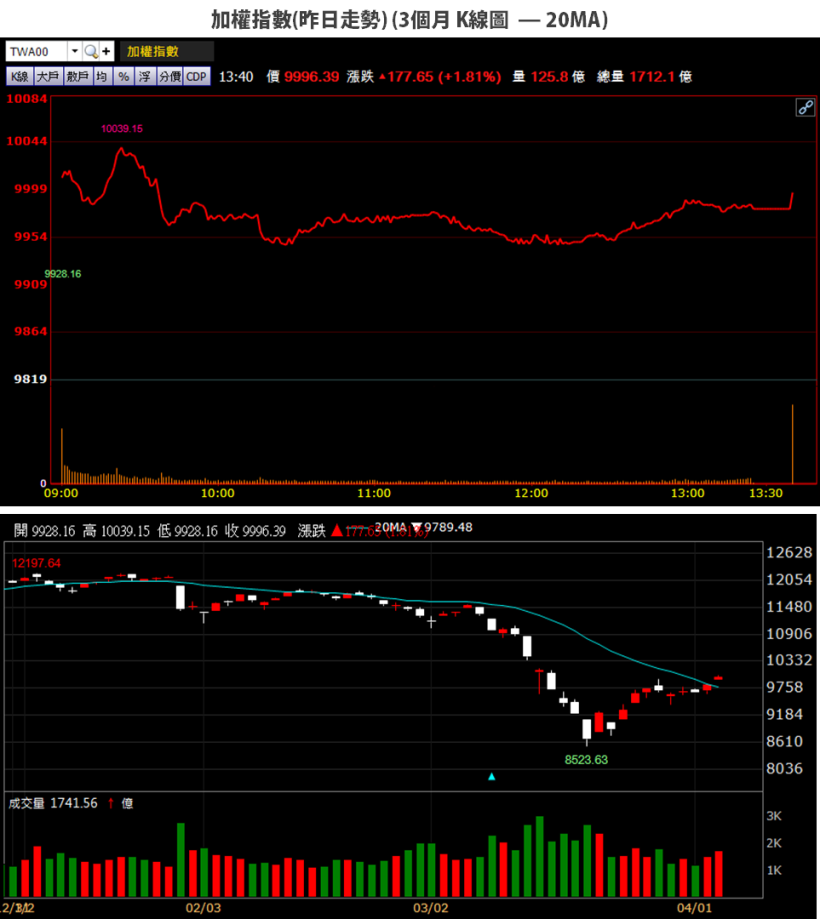Select the K線 chart button
This screenshot has height=919, width=820.
pos(19,76)
